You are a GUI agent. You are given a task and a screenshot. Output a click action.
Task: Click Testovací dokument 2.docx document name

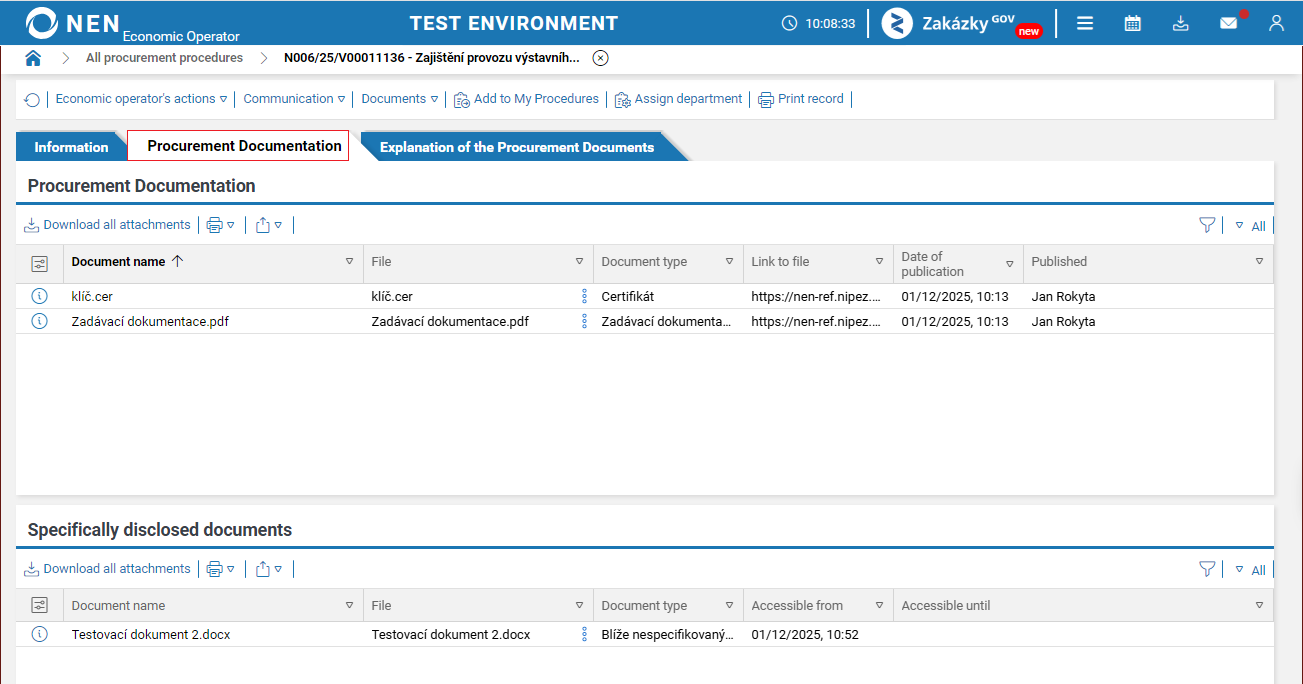tap(151, 634)
